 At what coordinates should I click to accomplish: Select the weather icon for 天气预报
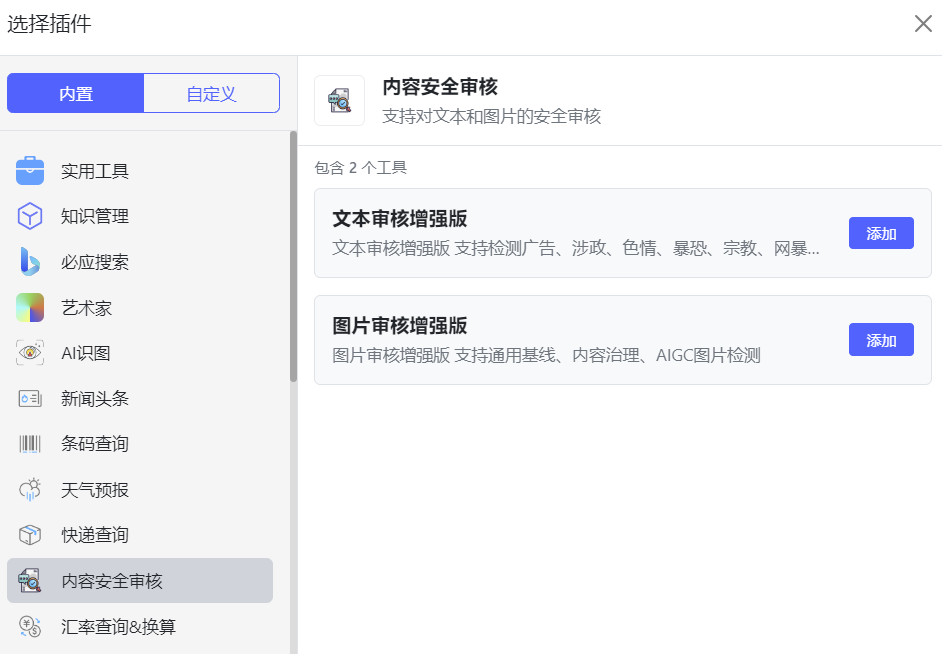click(30, 490)
